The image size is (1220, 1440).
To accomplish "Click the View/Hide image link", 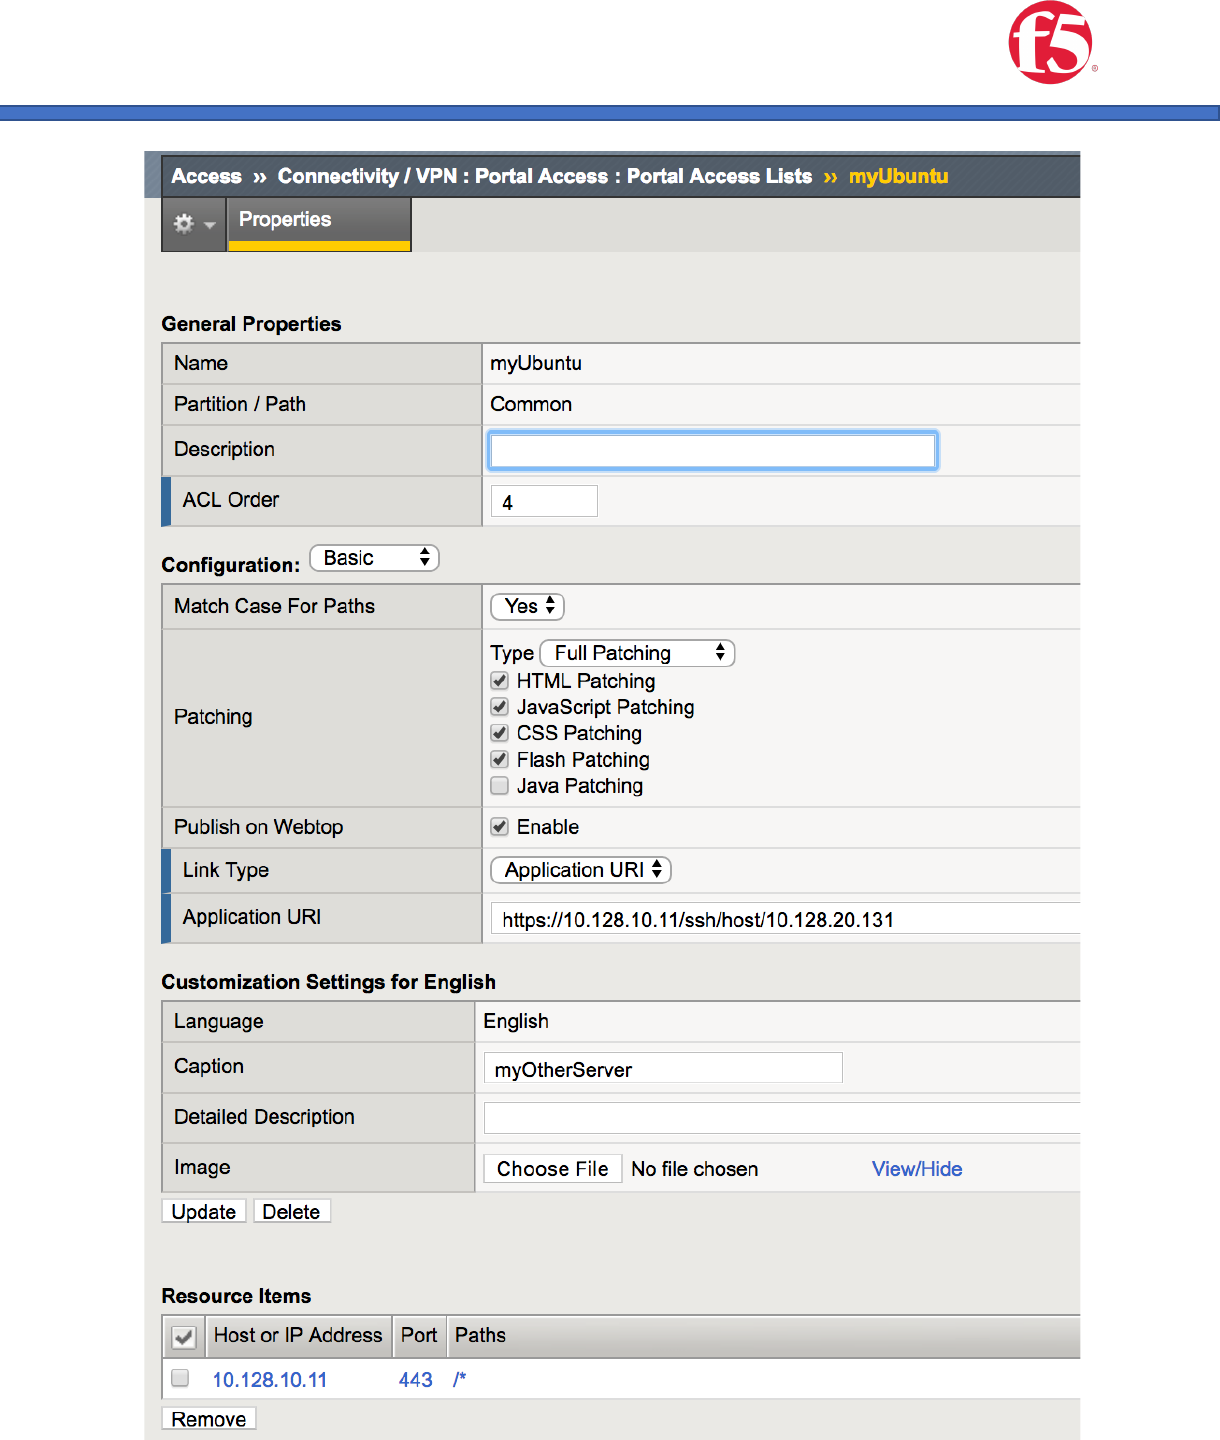I will click(917, 1169).
